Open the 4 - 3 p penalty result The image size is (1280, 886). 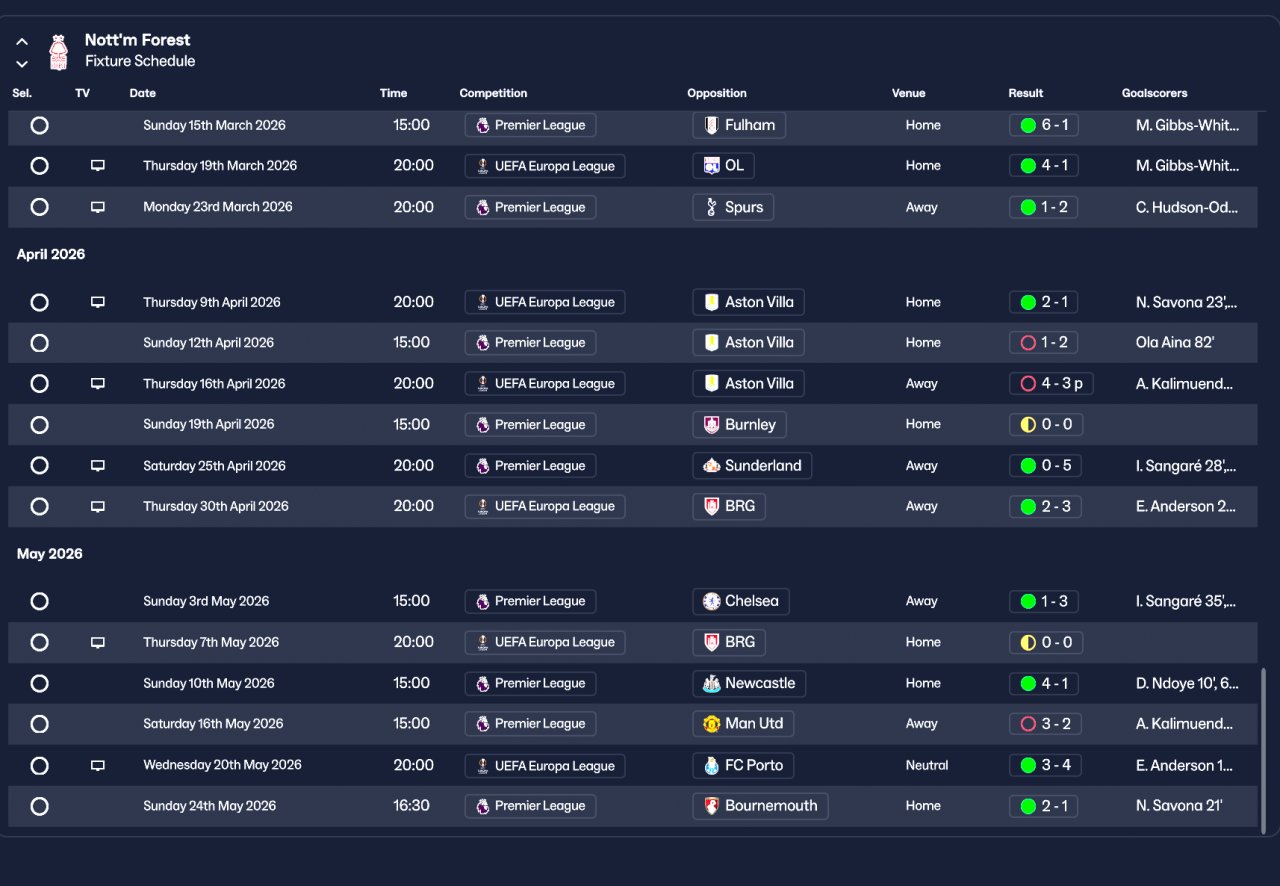tap(1051, 384)
